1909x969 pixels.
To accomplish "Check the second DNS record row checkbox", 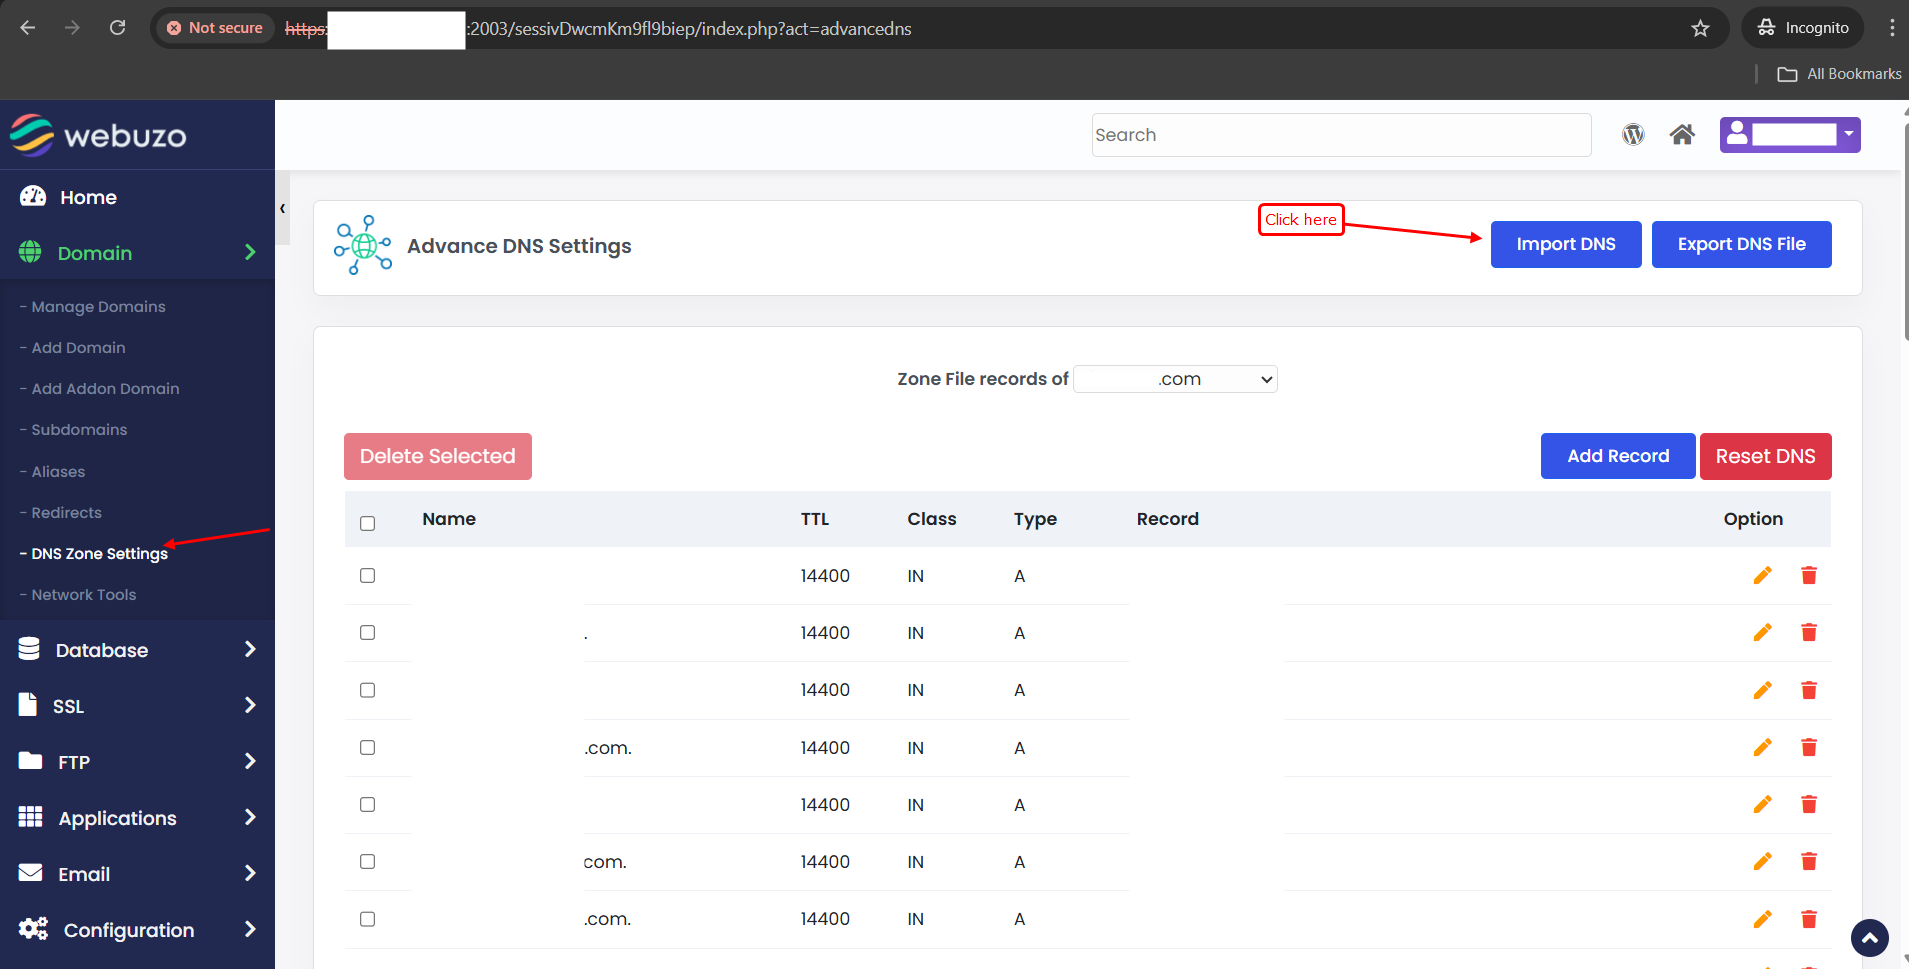I will [367, 632].
